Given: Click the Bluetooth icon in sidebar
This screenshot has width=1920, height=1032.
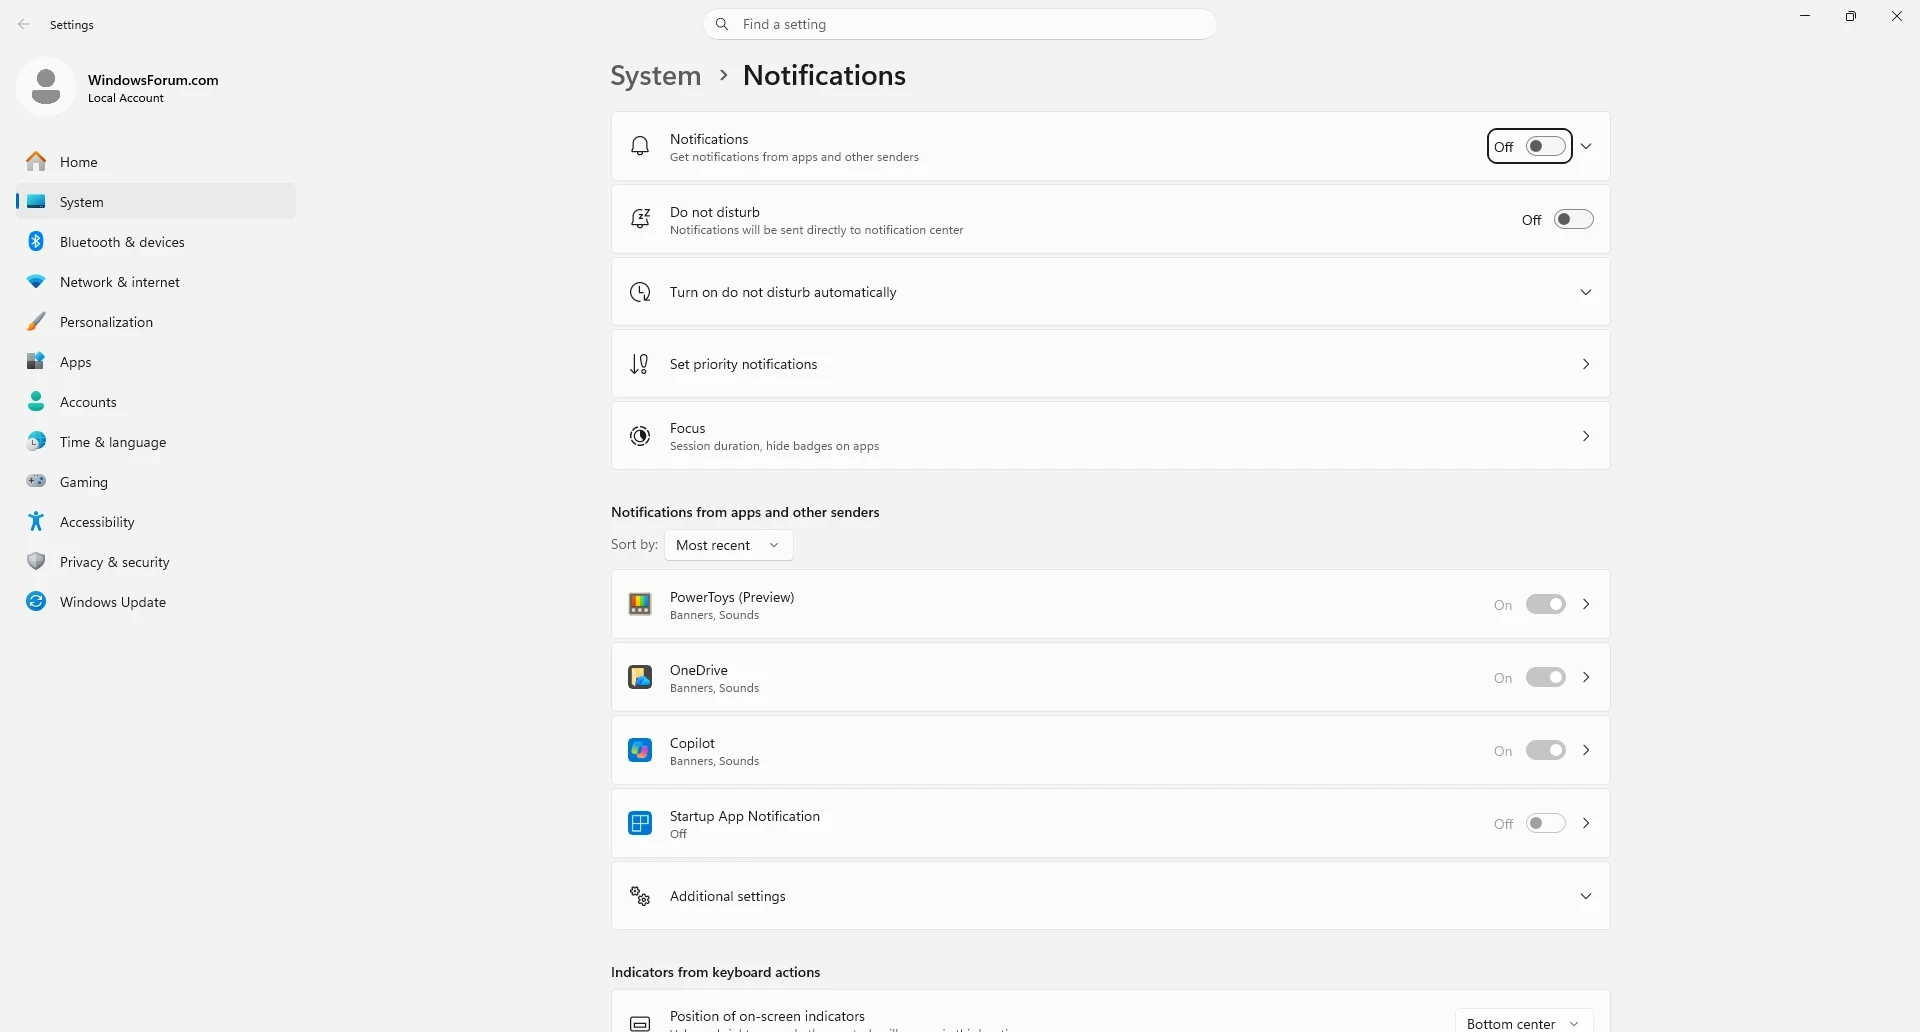Looking at the screenshot, I should coord(36,241).
